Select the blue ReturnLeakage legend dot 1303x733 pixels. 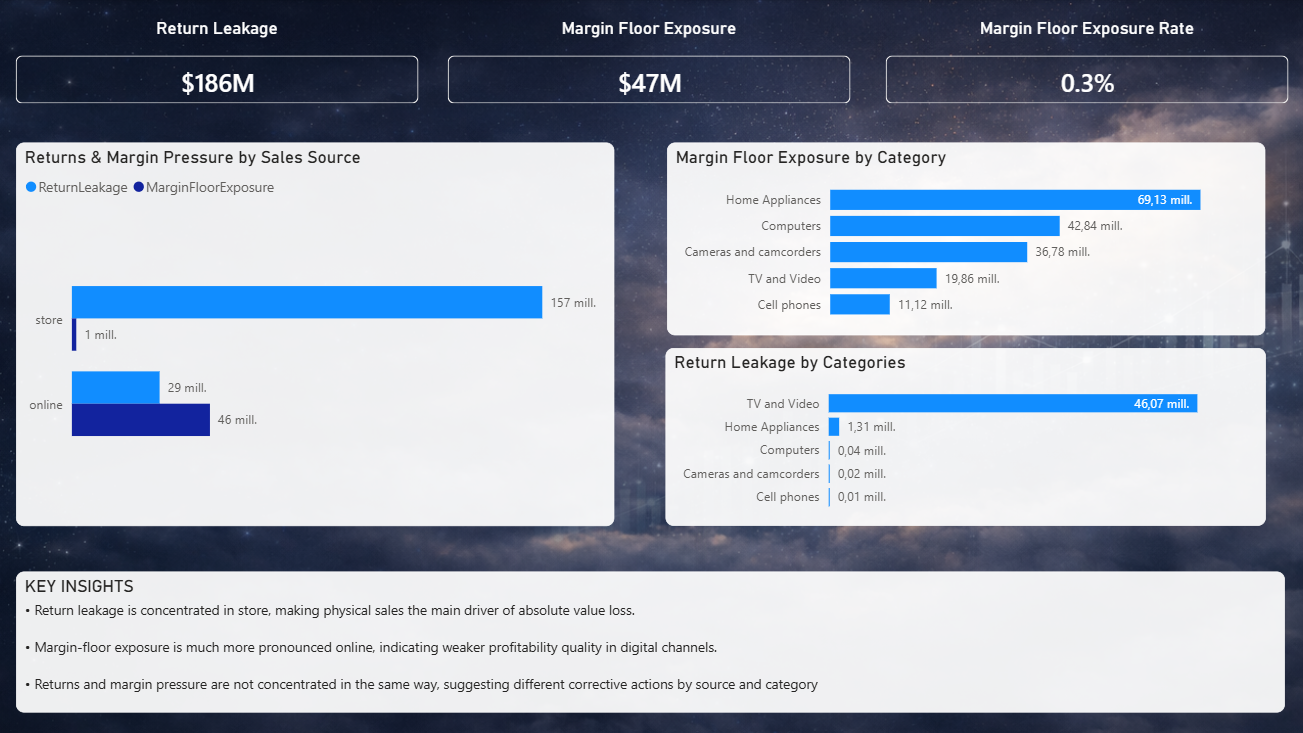[x=28, y=187]
